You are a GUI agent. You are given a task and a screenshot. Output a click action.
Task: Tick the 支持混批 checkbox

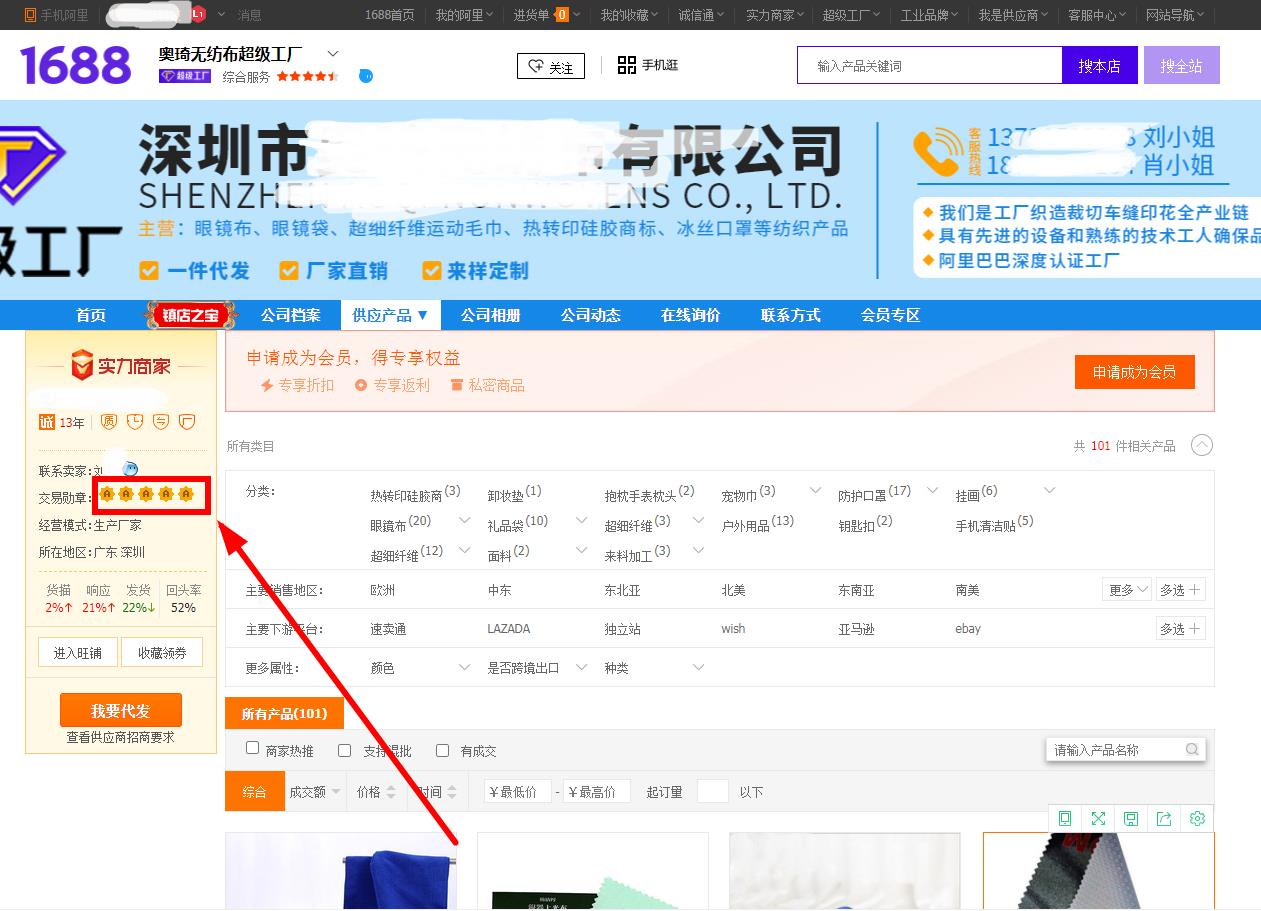(x=345, y=750)
